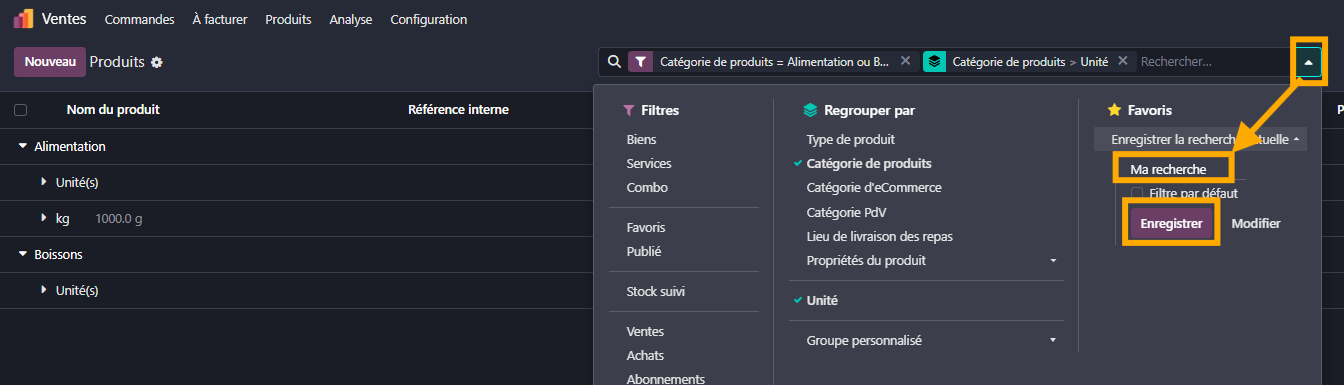Sort by Référence interne column header
Screen dimensions: 1344x385
coord(459,110)
